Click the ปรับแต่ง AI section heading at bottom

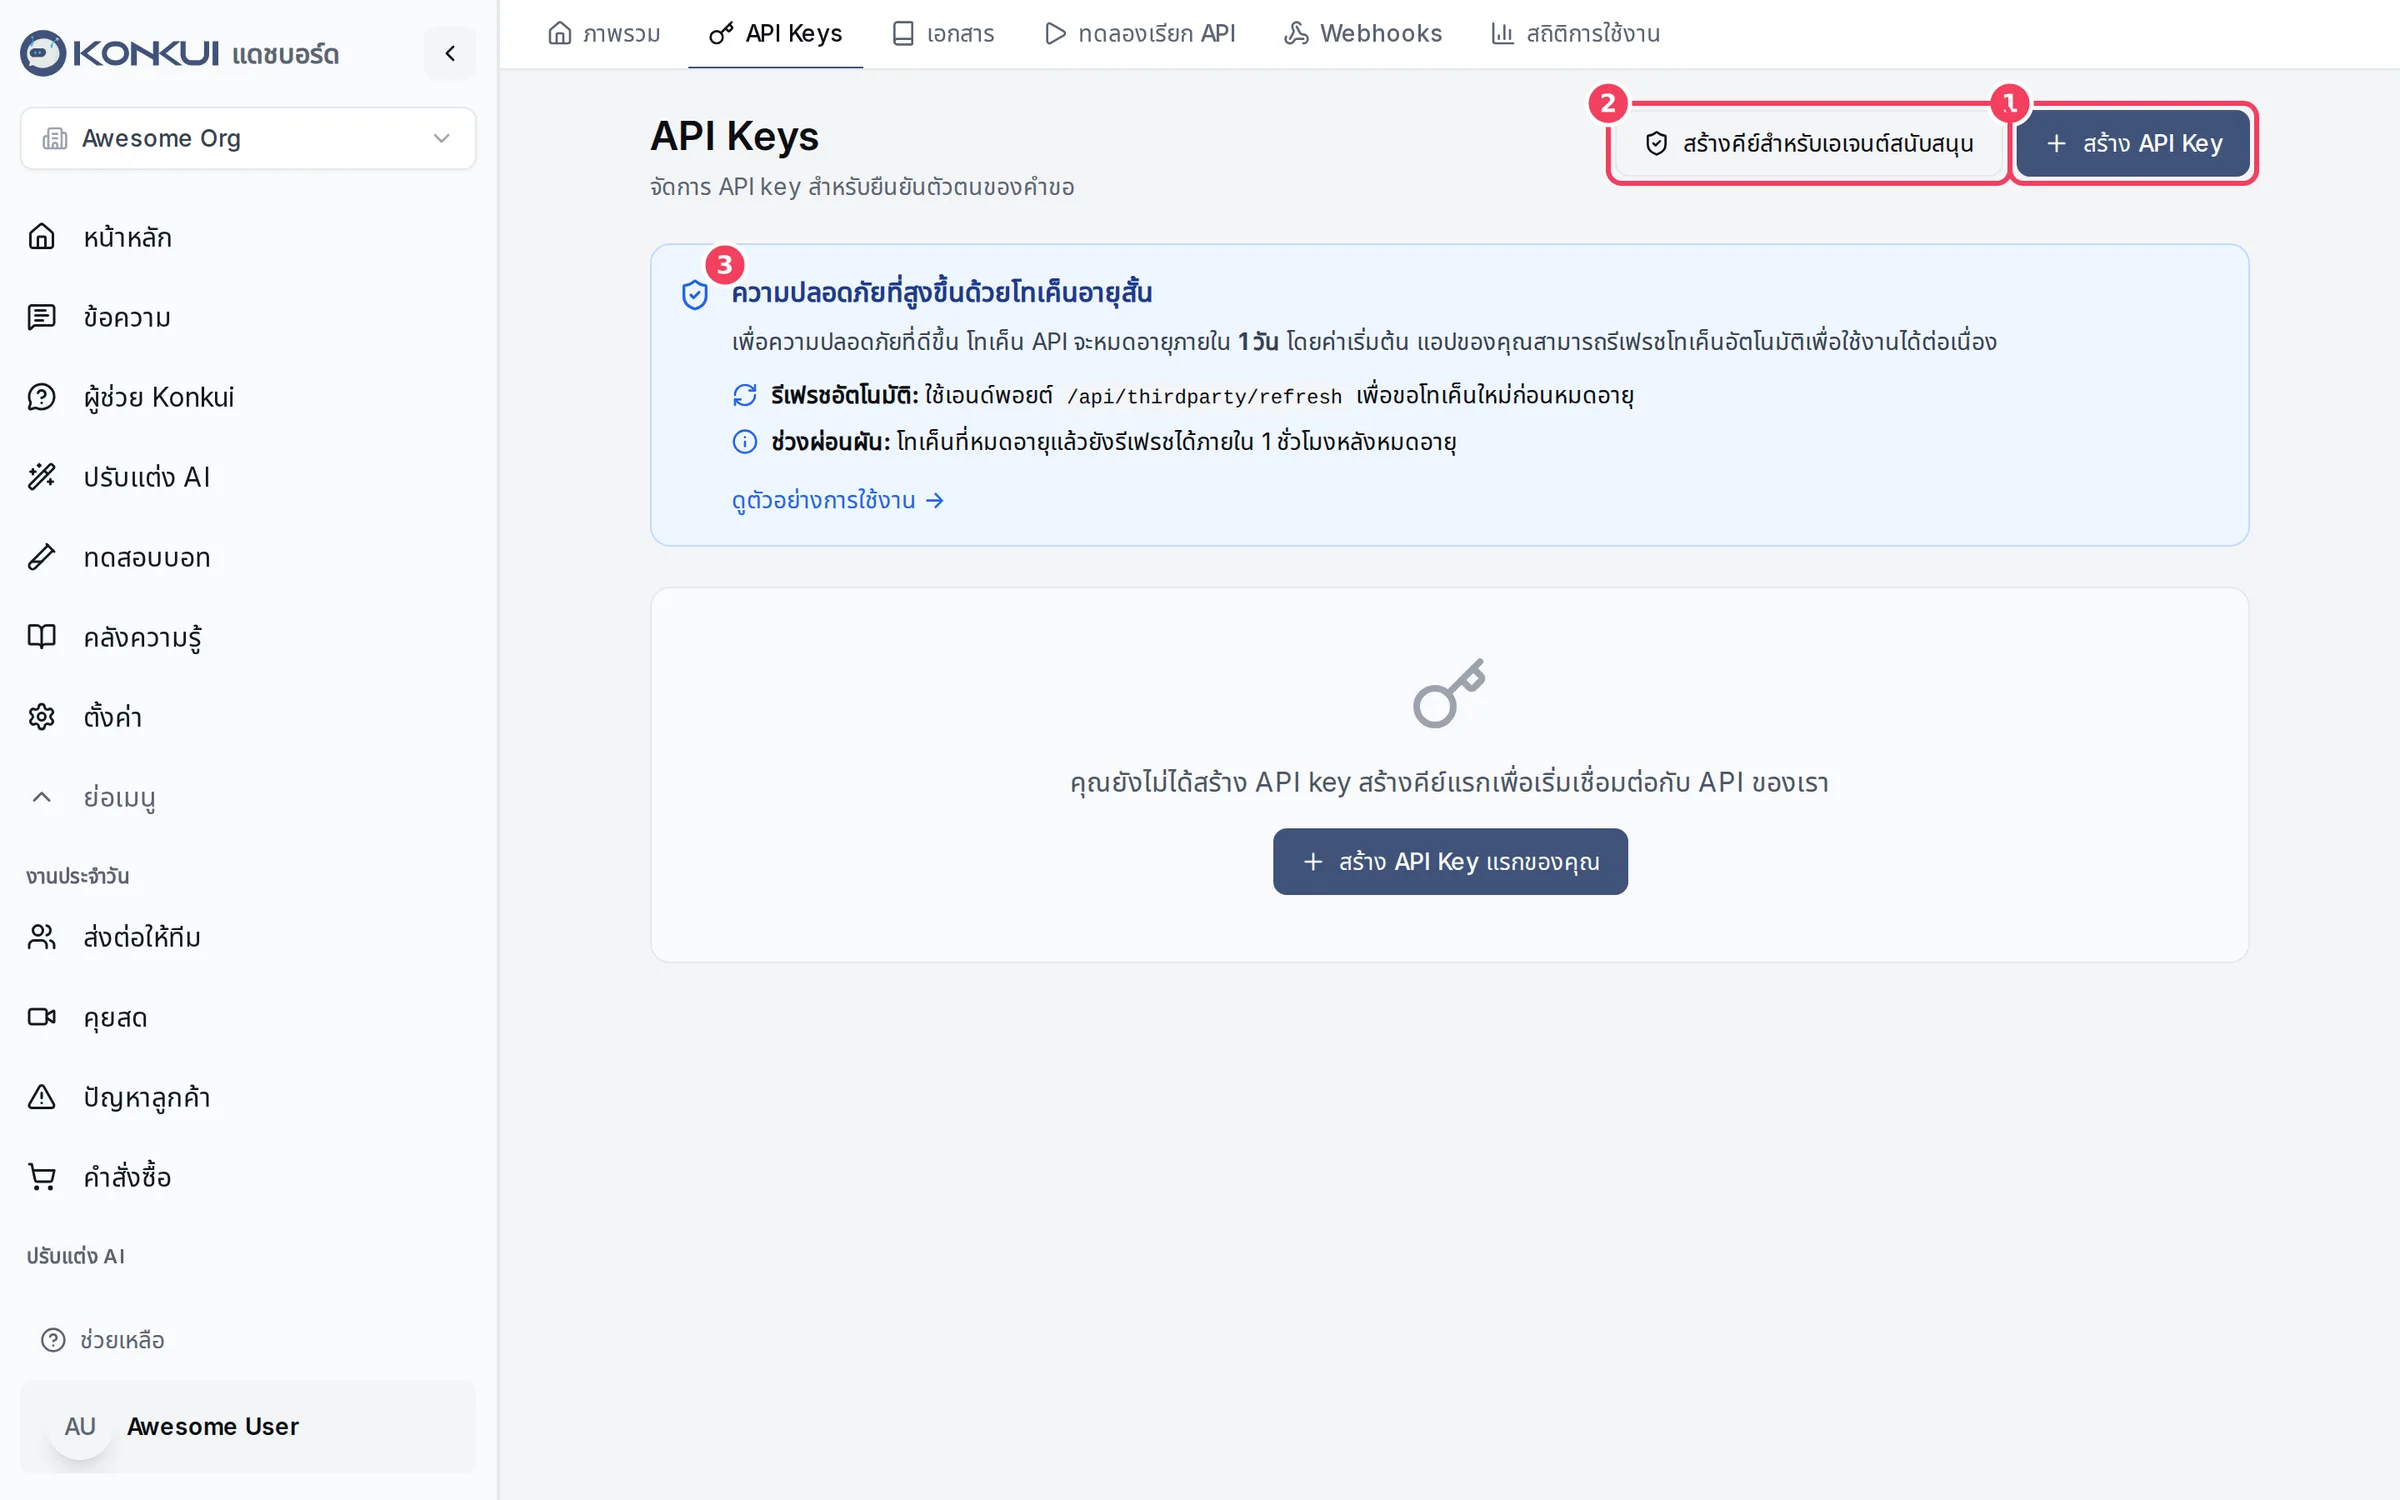click(x=76, y=1256)
